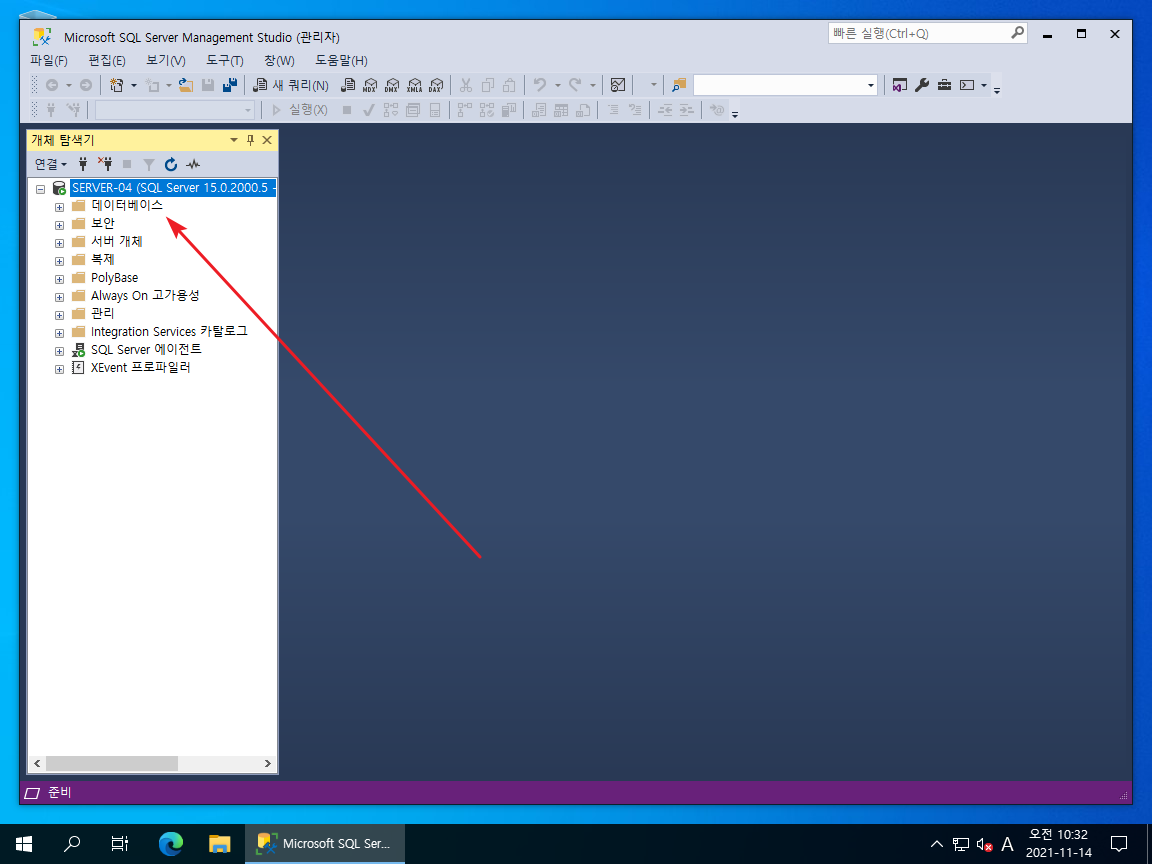Image resolution: width=1152 pixels, height=864 pixels.
Task: Click the taskbar clock showing 오전 10:32
Action: tap(1058, 843)
